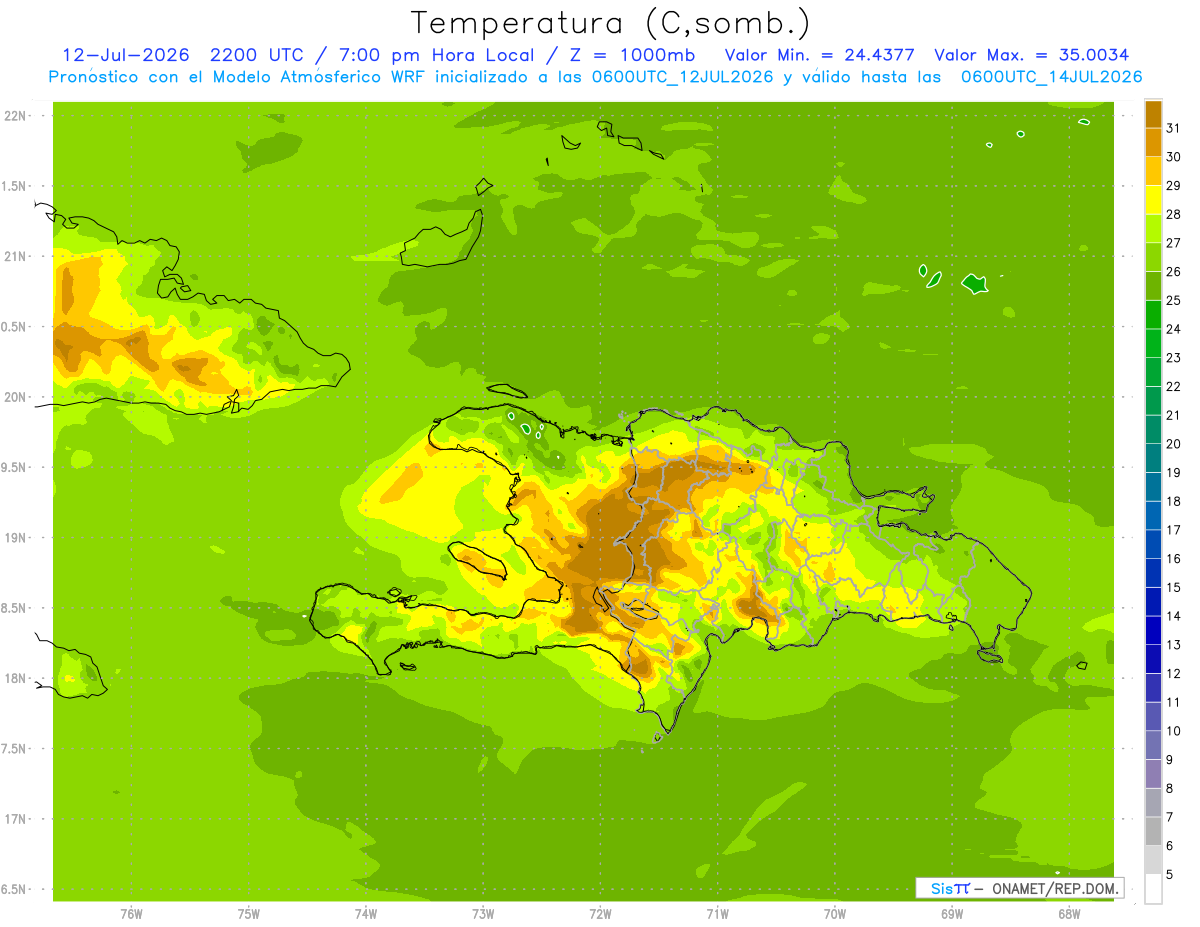Click the "22N" latitude axis label

pyautogui.click(x=17, y=115)
